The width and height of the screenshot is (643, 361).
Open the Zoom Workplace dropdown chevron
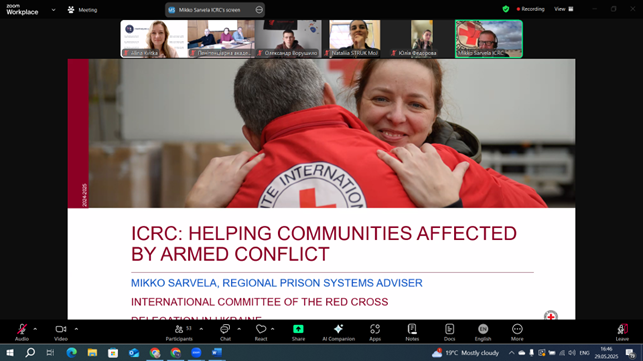point(53,10)
